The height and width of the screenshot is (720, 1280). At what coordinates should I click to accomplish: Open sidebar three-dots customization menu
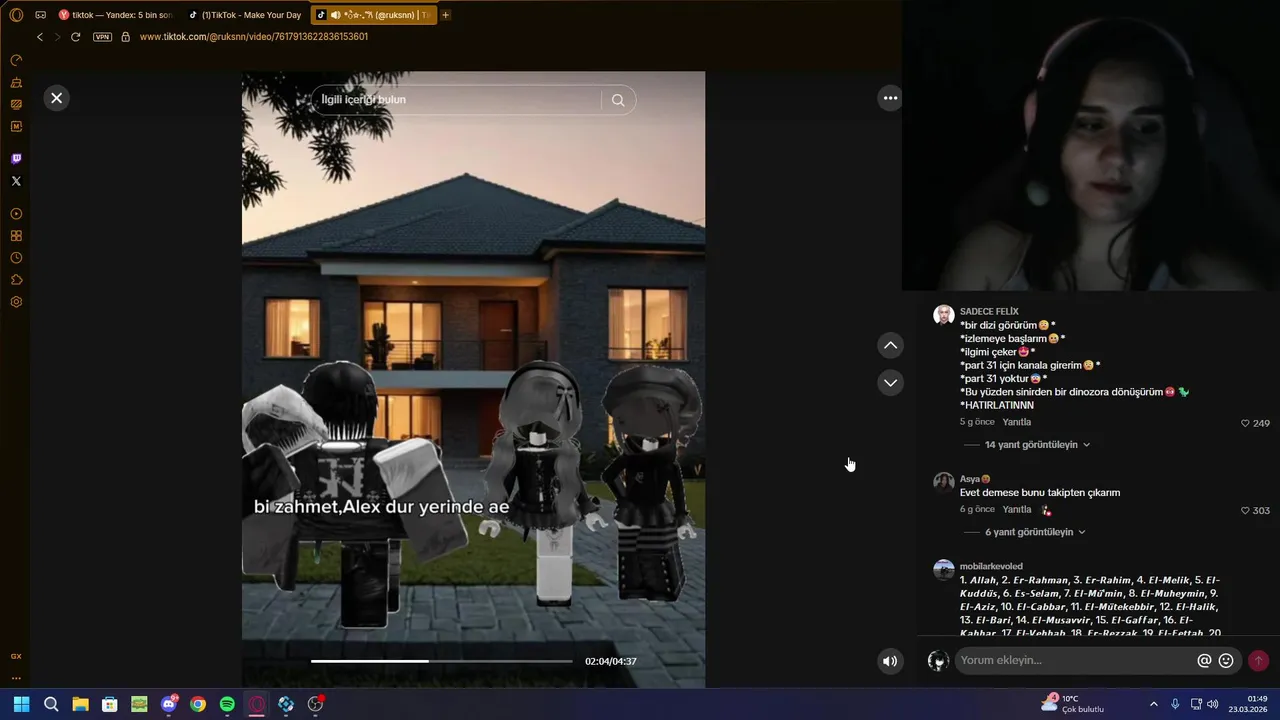tap(16, 678)
